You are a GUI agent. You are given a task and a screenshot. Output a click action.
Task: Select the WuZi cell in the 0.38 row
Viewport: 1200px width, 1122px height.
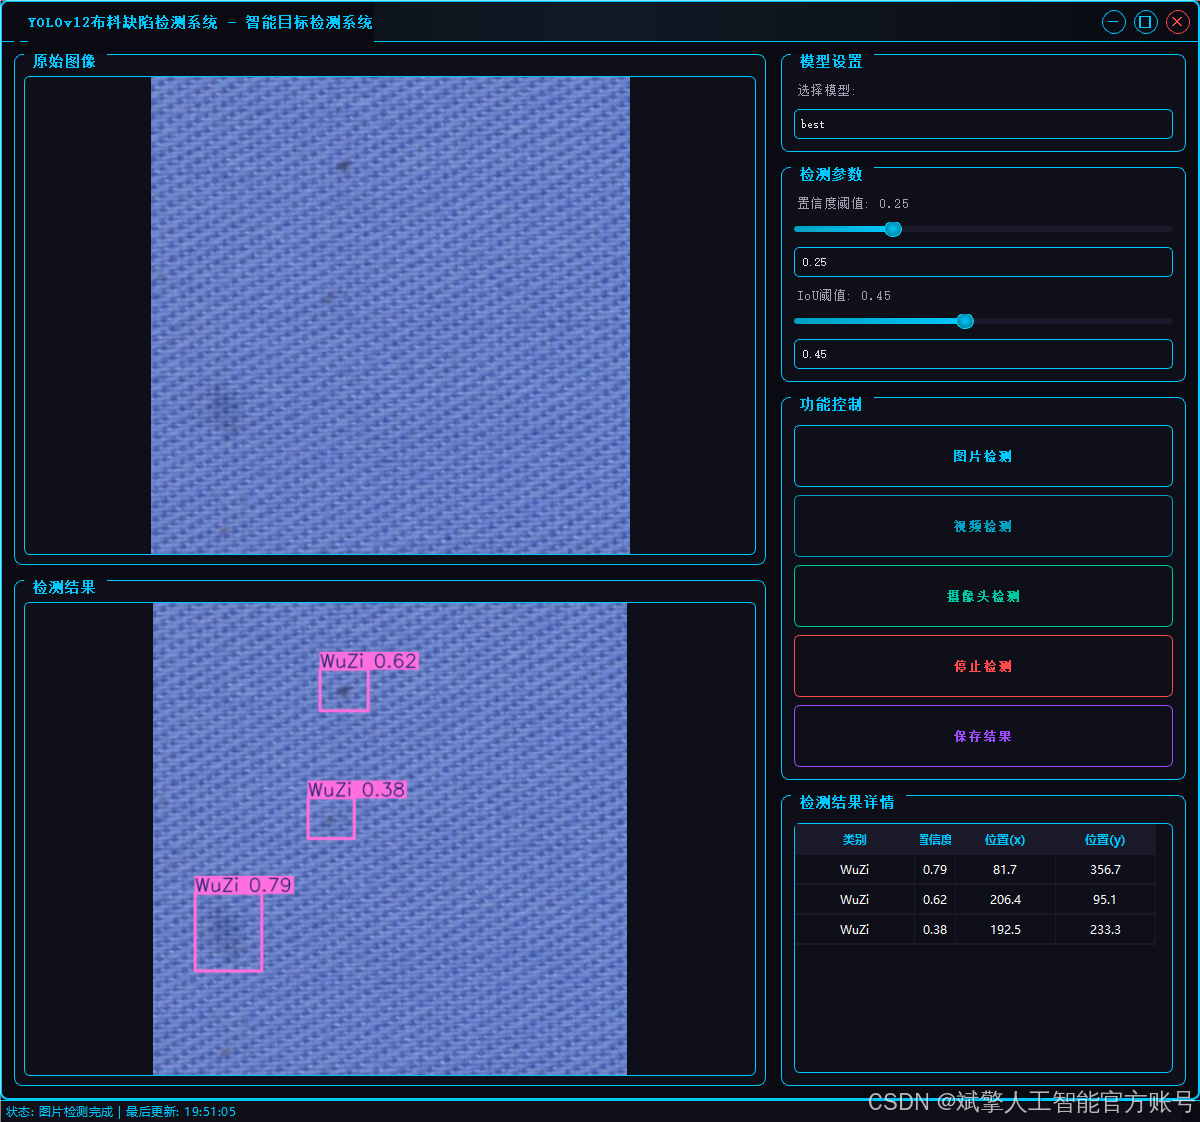[x=855, y=930]
